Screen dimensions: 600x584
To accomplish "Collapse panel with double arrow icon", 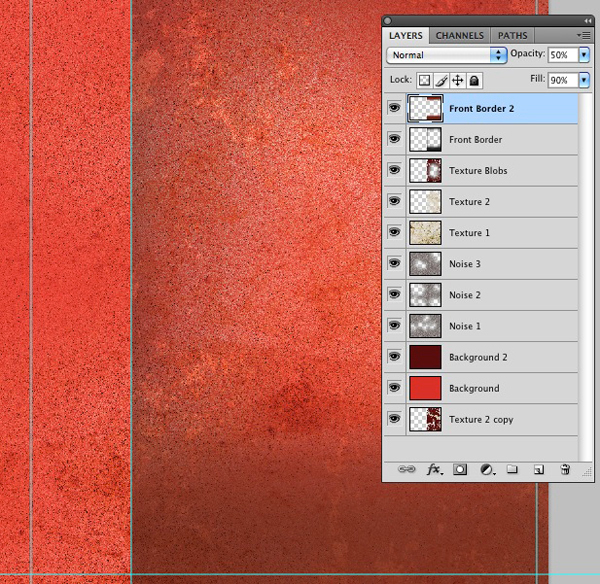I will pyautogui.click(x=587, y=21).
